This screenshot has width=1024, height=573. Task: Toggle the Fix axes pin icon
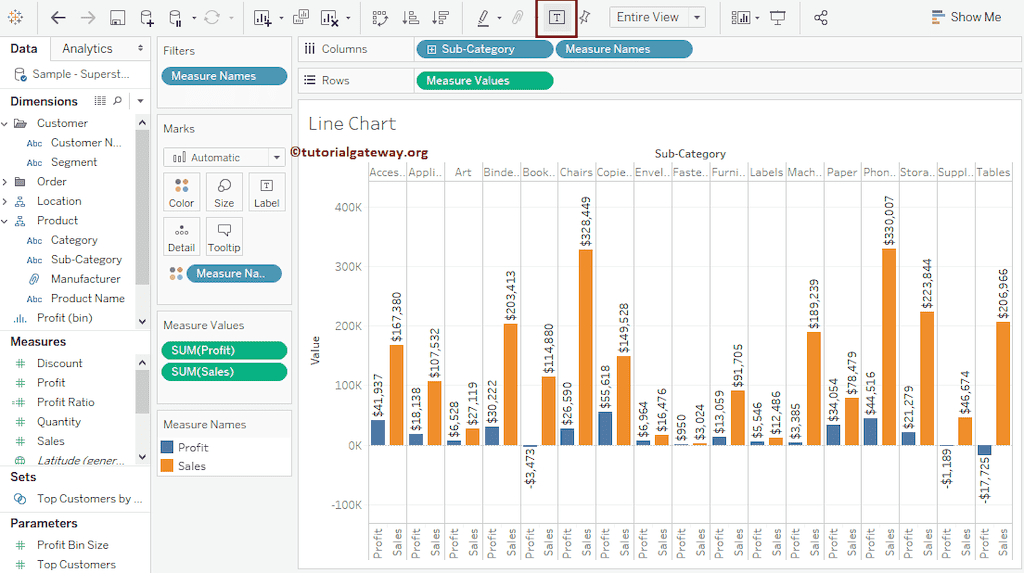pos(585,17)
